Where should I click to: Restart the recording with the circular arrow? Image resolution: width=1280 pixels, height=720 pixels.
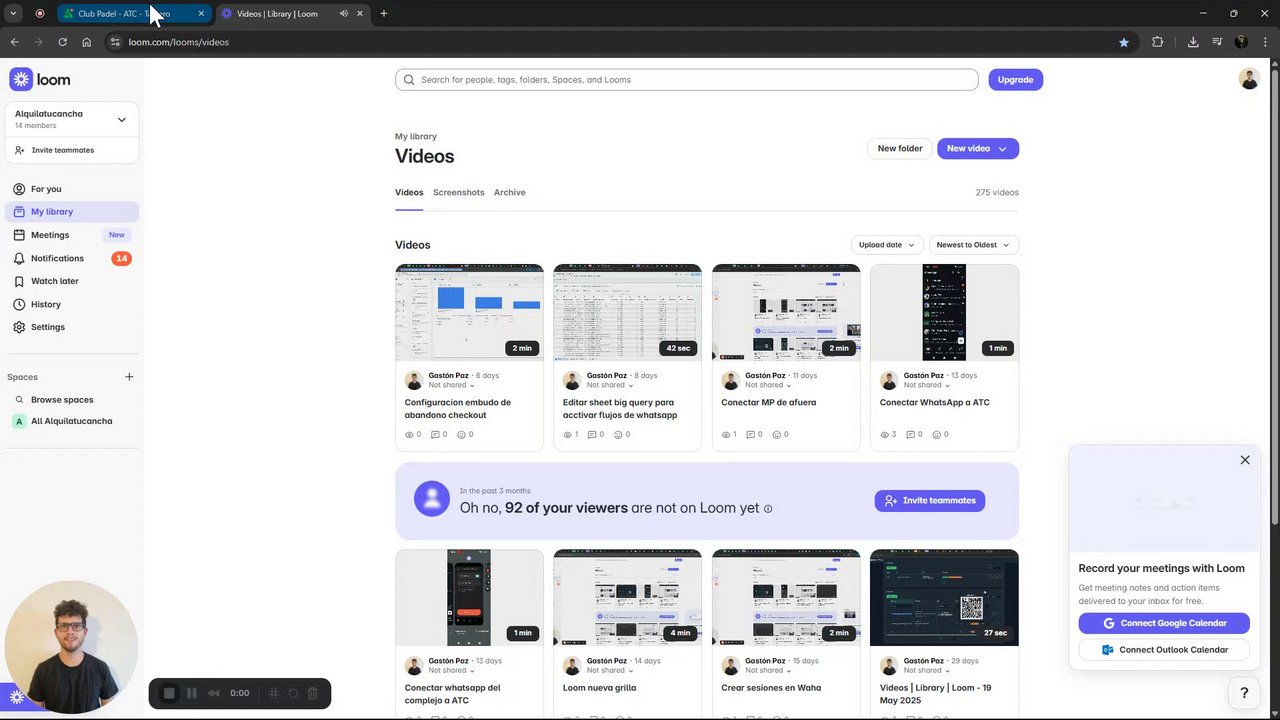293,693
